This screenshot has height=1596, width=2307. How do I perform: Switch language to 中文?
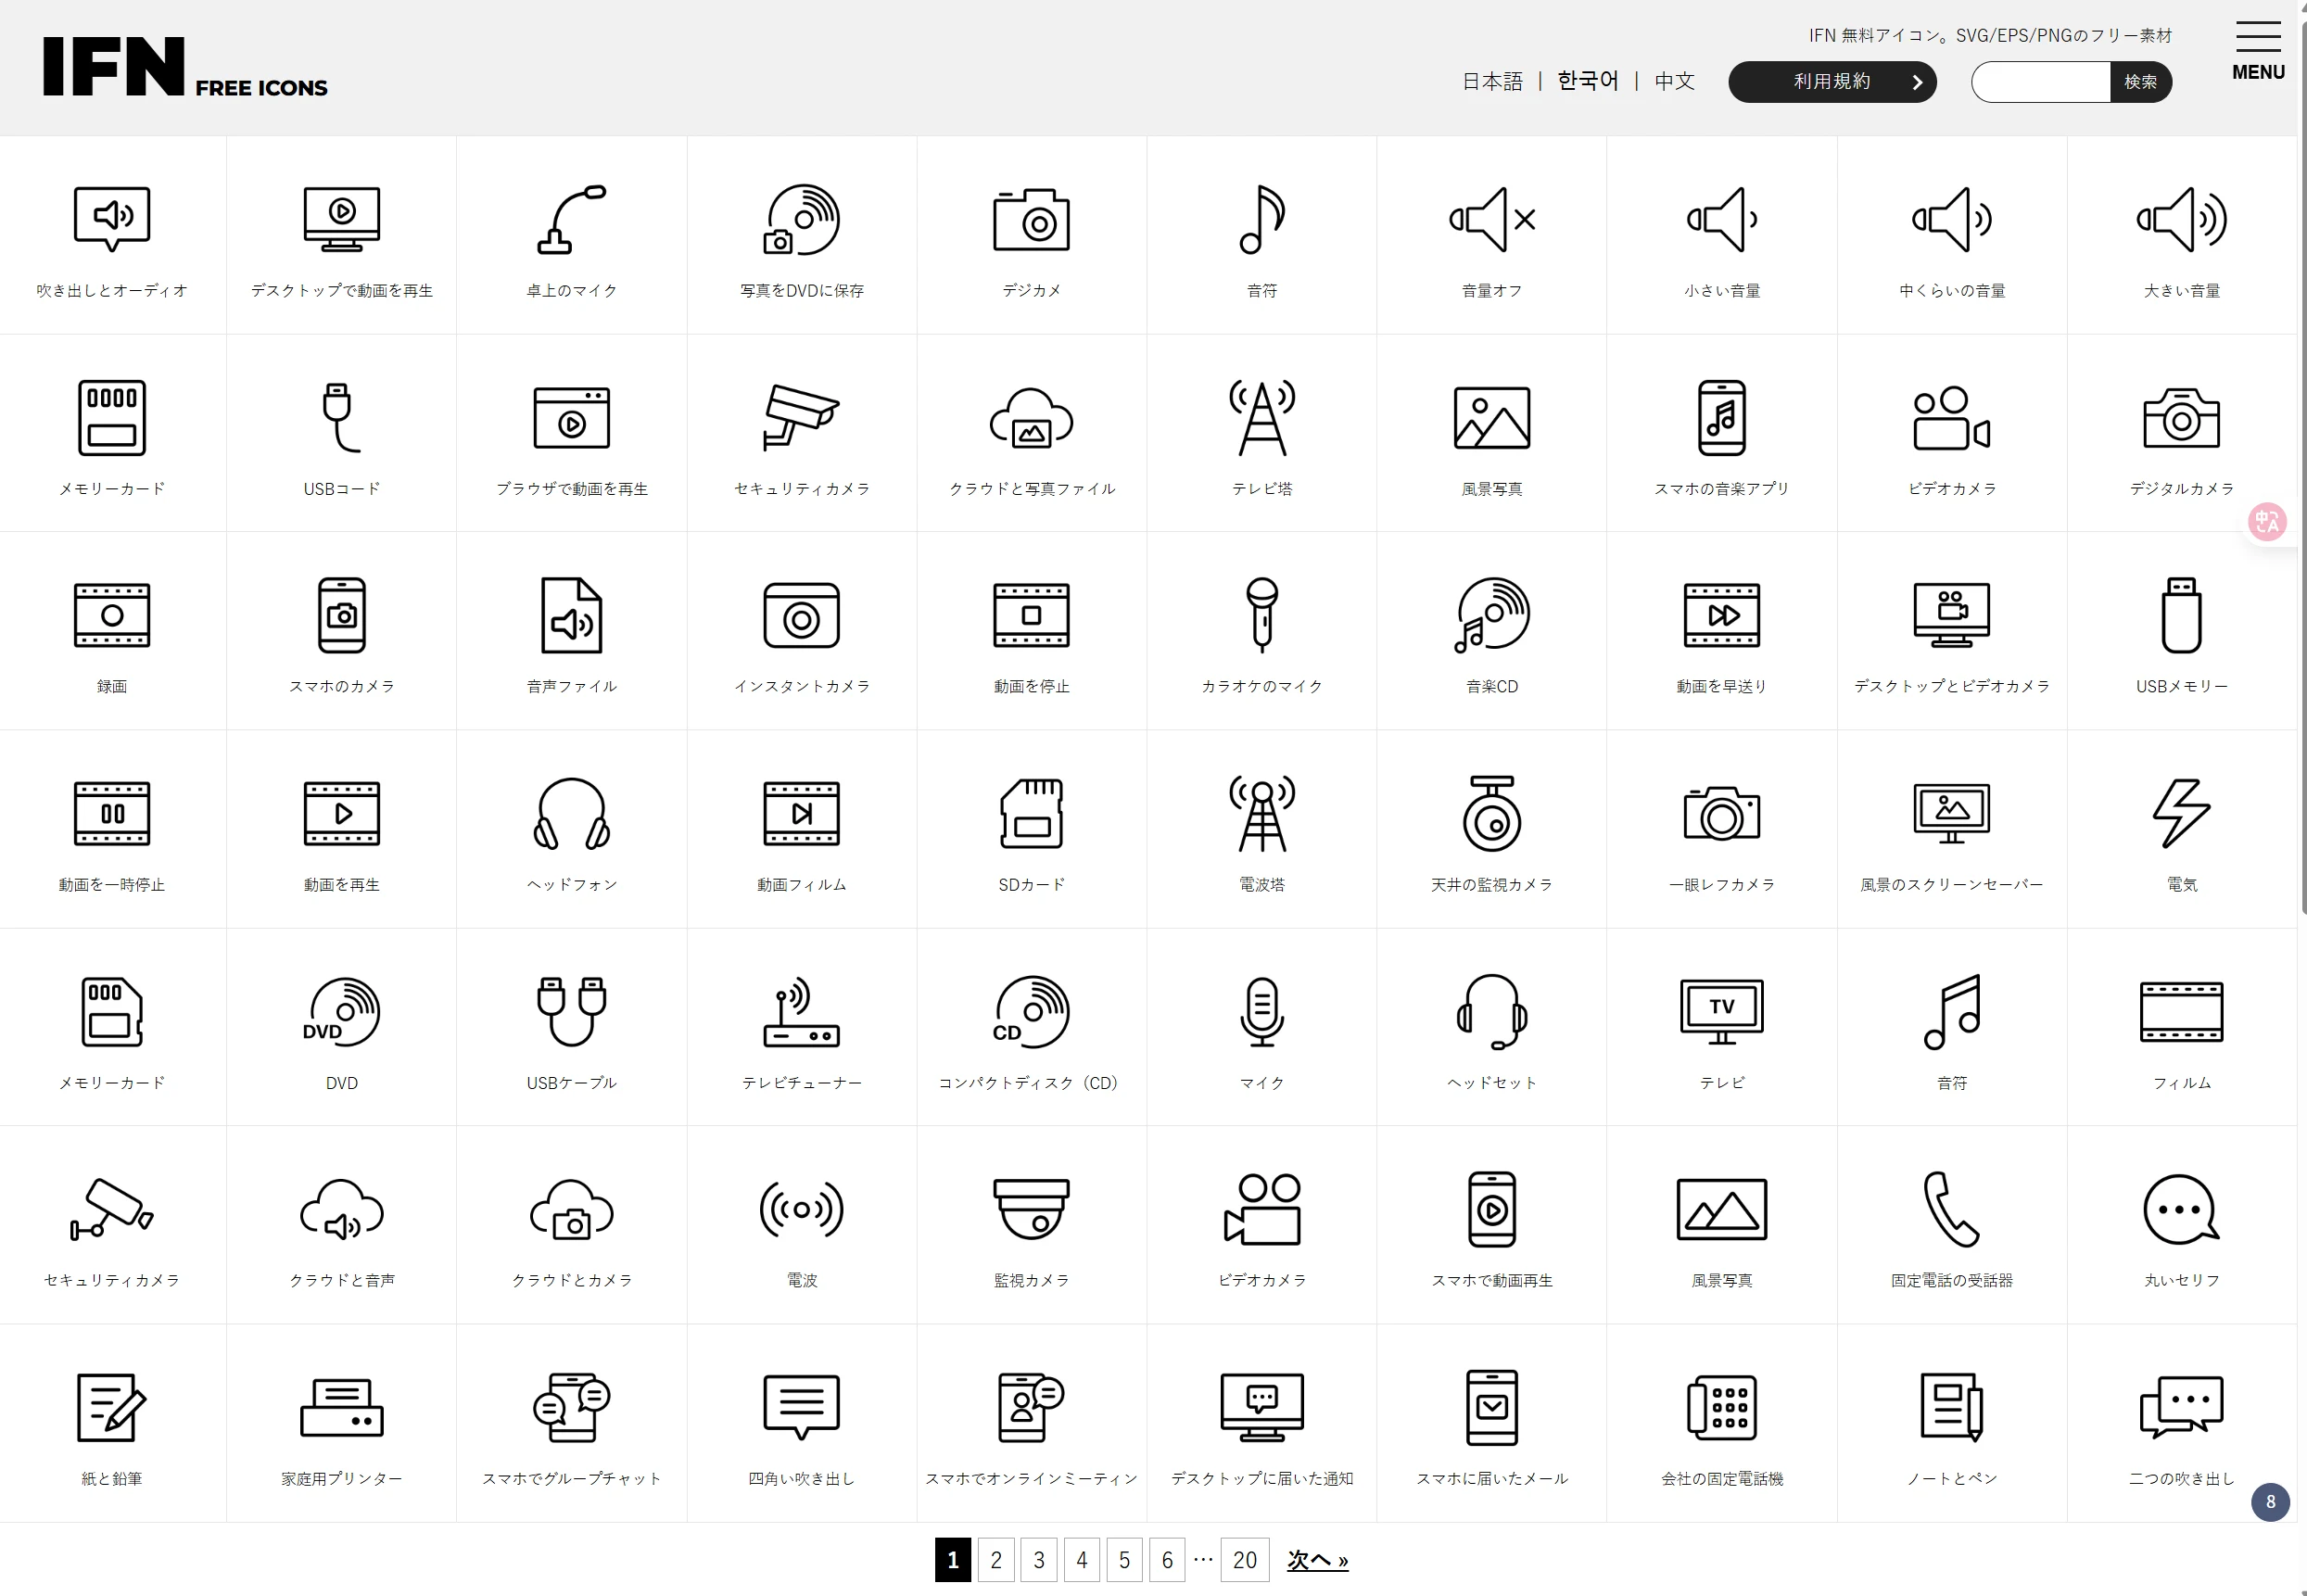click(1674, 81)
